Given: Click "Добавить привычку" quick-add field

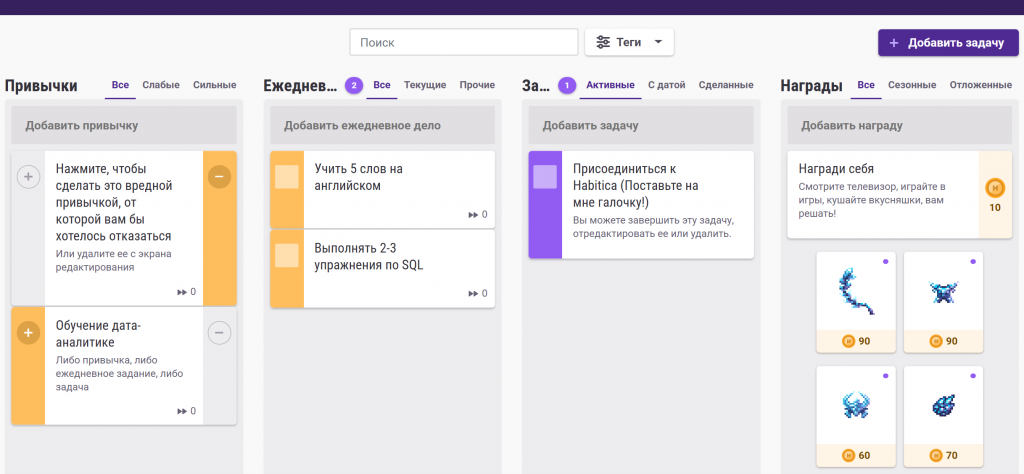Looking at the screenshot, I should [x=124, y=125].
